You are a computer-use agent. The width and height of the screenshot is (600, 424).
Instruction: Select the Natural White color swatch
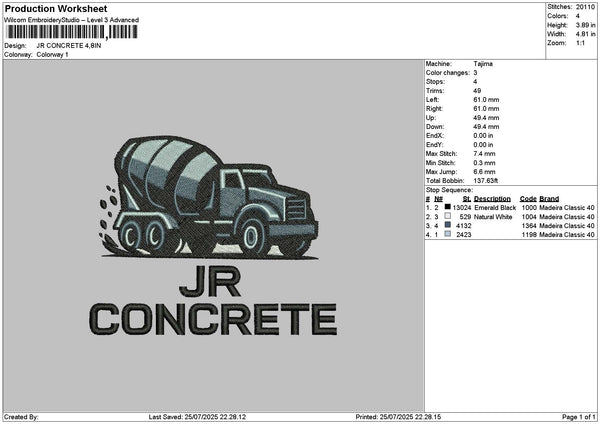447,216
